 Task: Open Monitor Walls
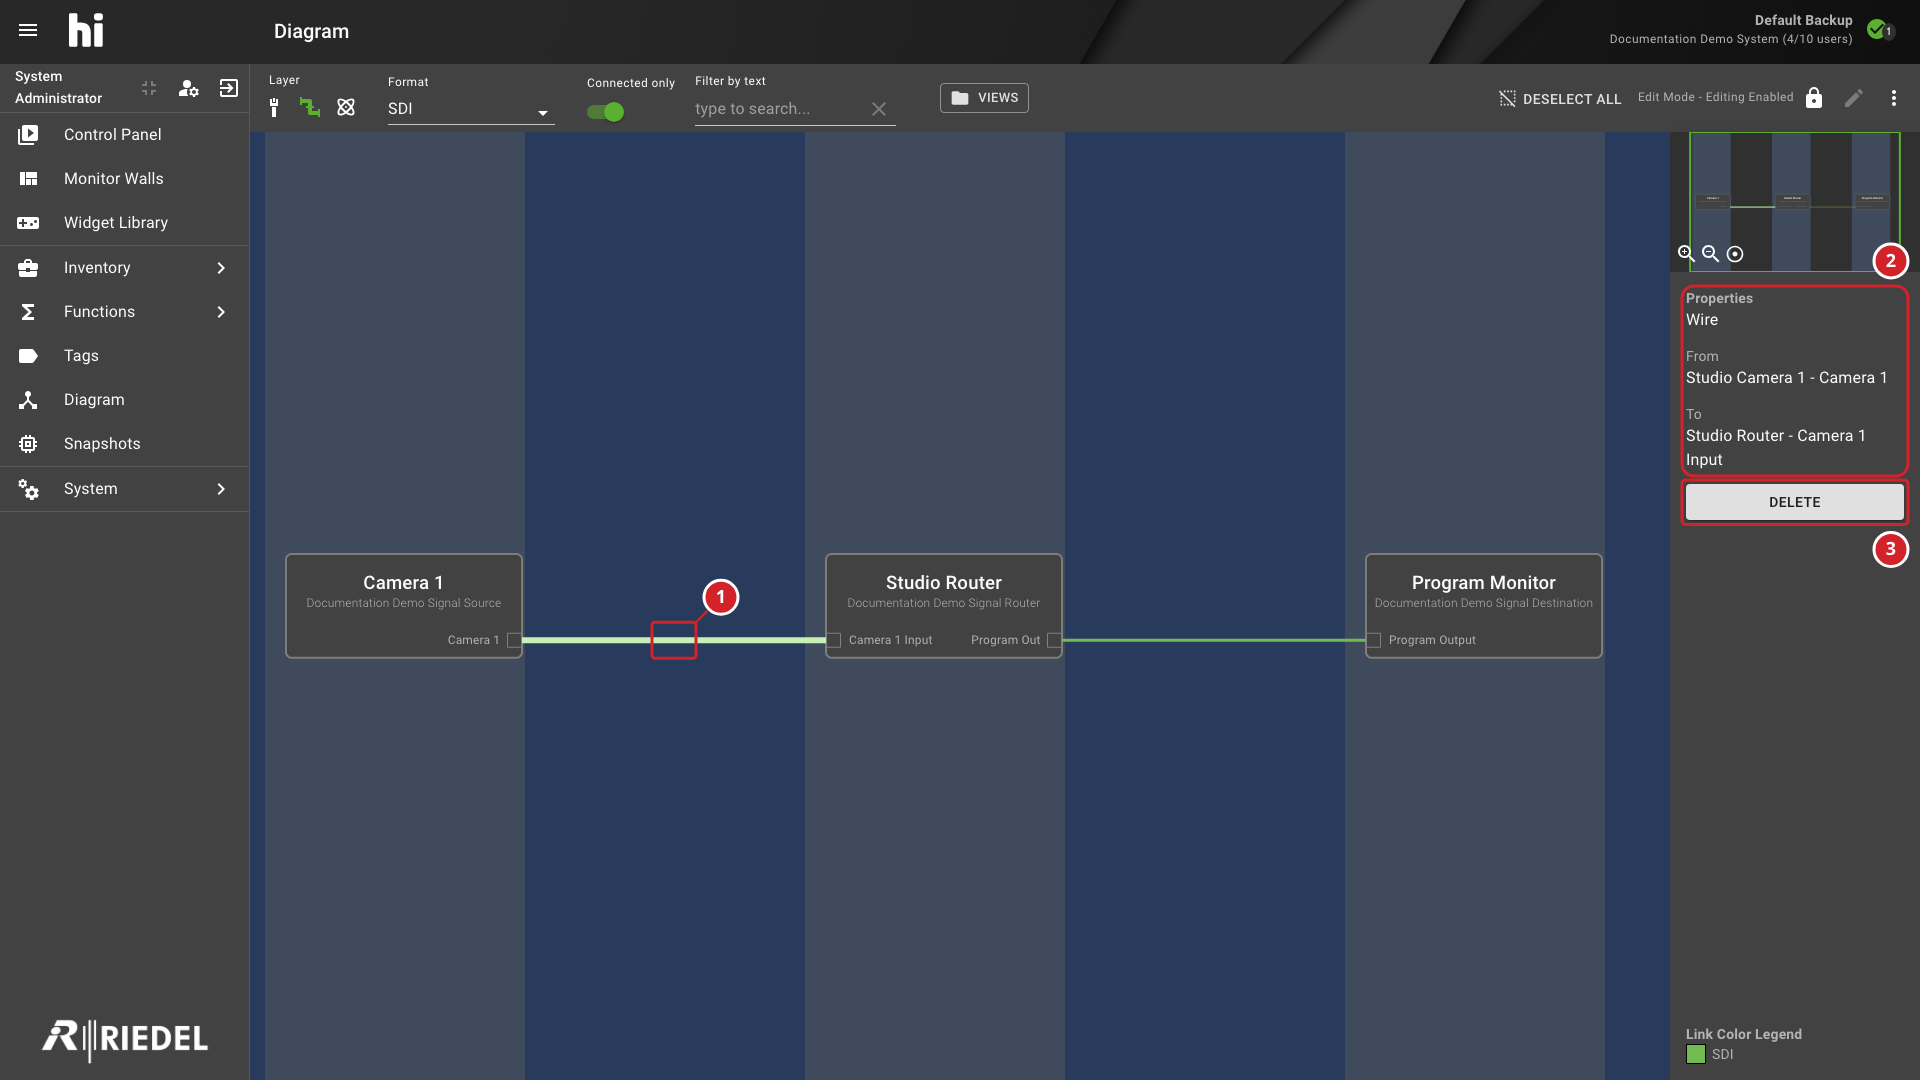point(125,179)
